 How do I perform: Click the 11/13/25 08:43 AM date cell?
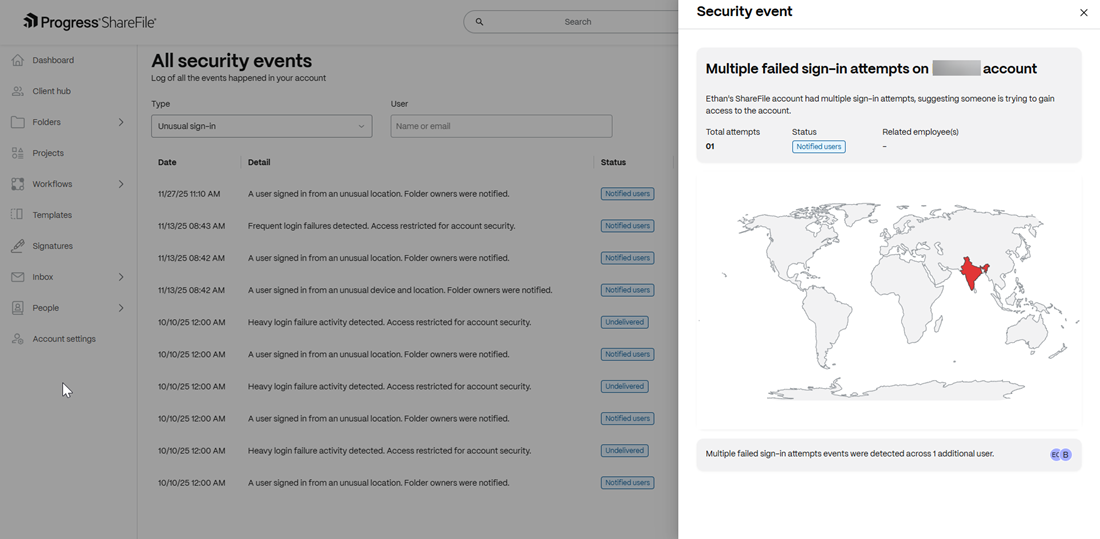192,226
